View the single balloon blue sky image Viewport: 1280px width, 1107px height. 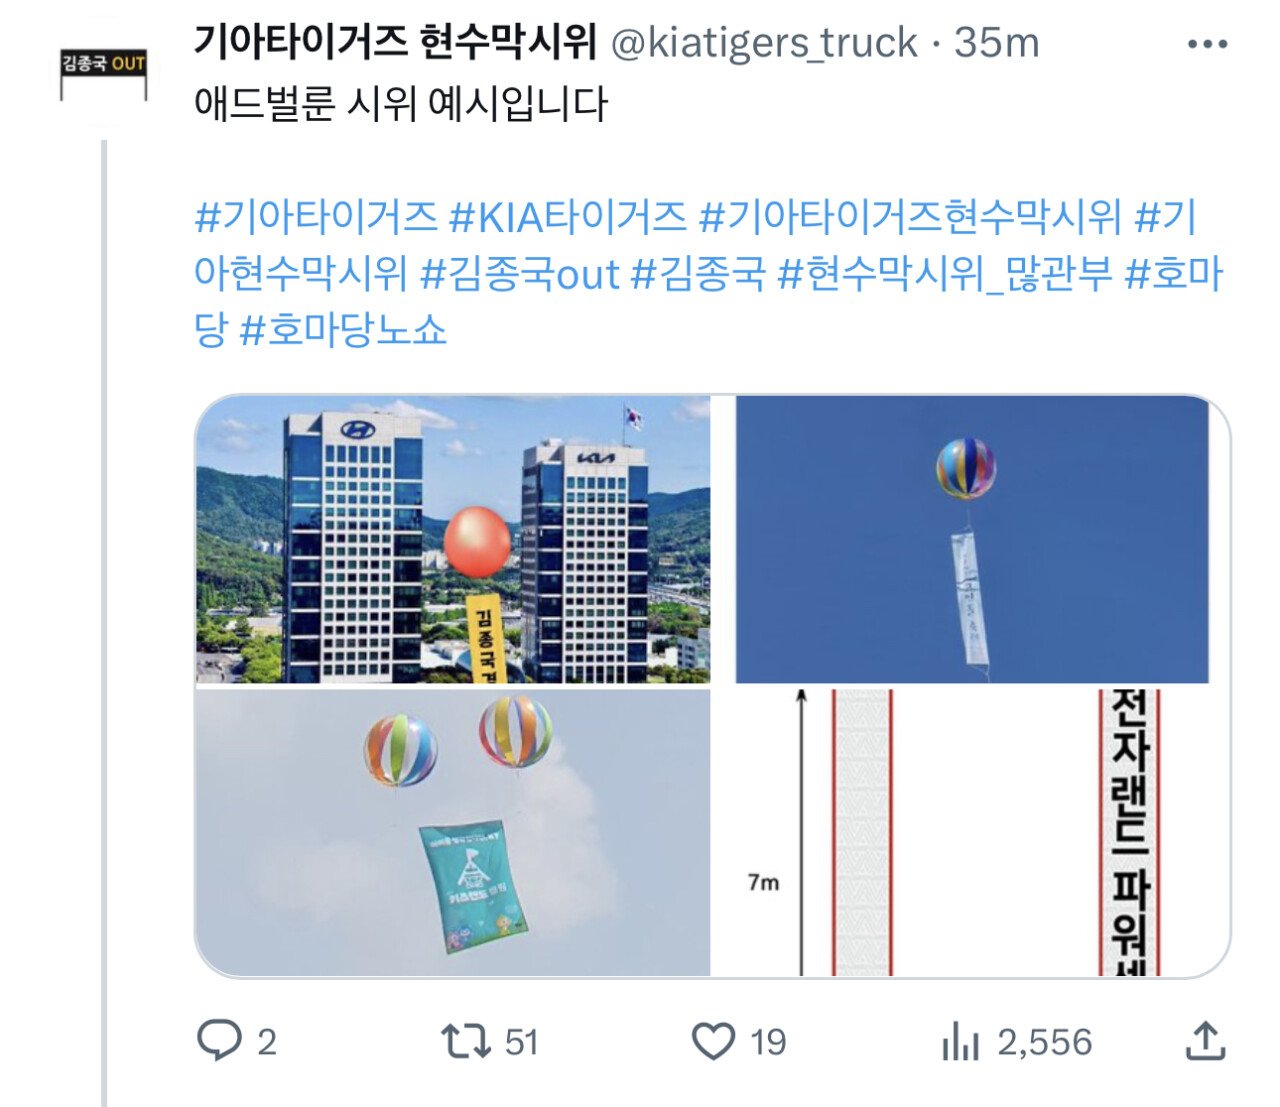pyautogui.click(x=972, y=540)
